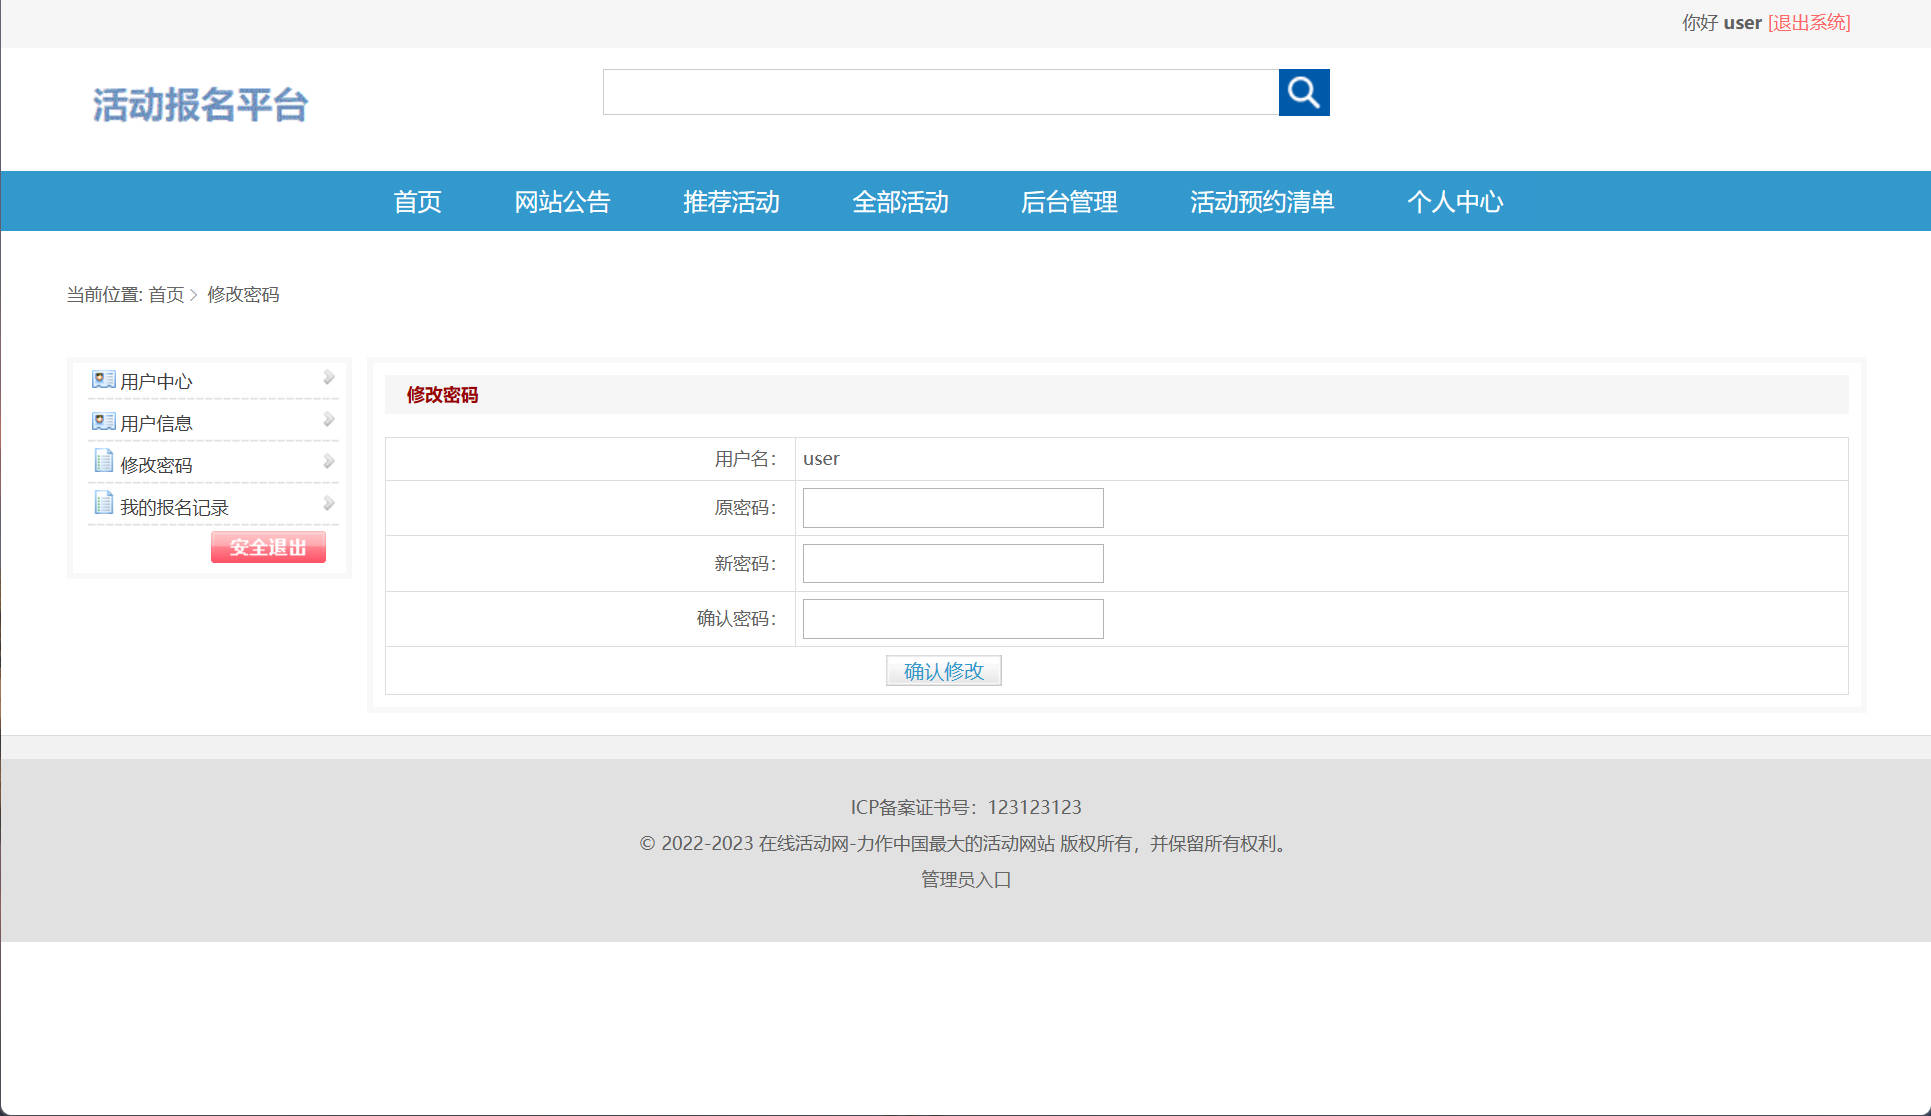Open the 推荐活动 navigation tab
This screenshot has height=1116, width=1931.
pyautogui.click(x=731, y=202)
